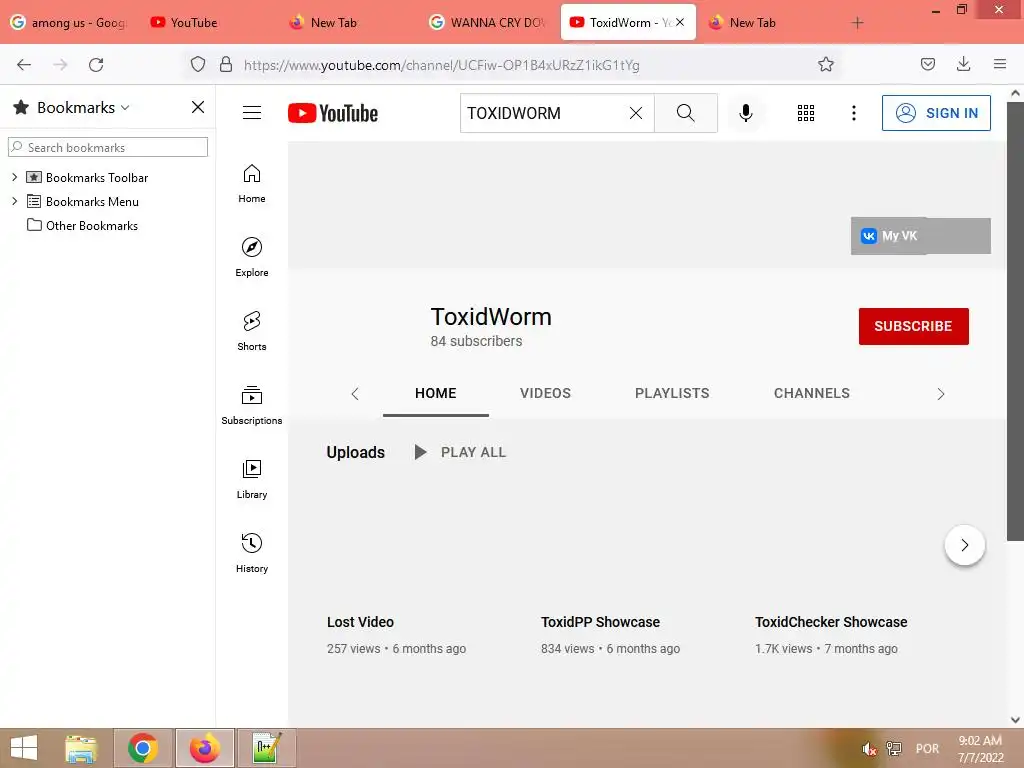Go back using browser back arrow

tap(24, 65)
